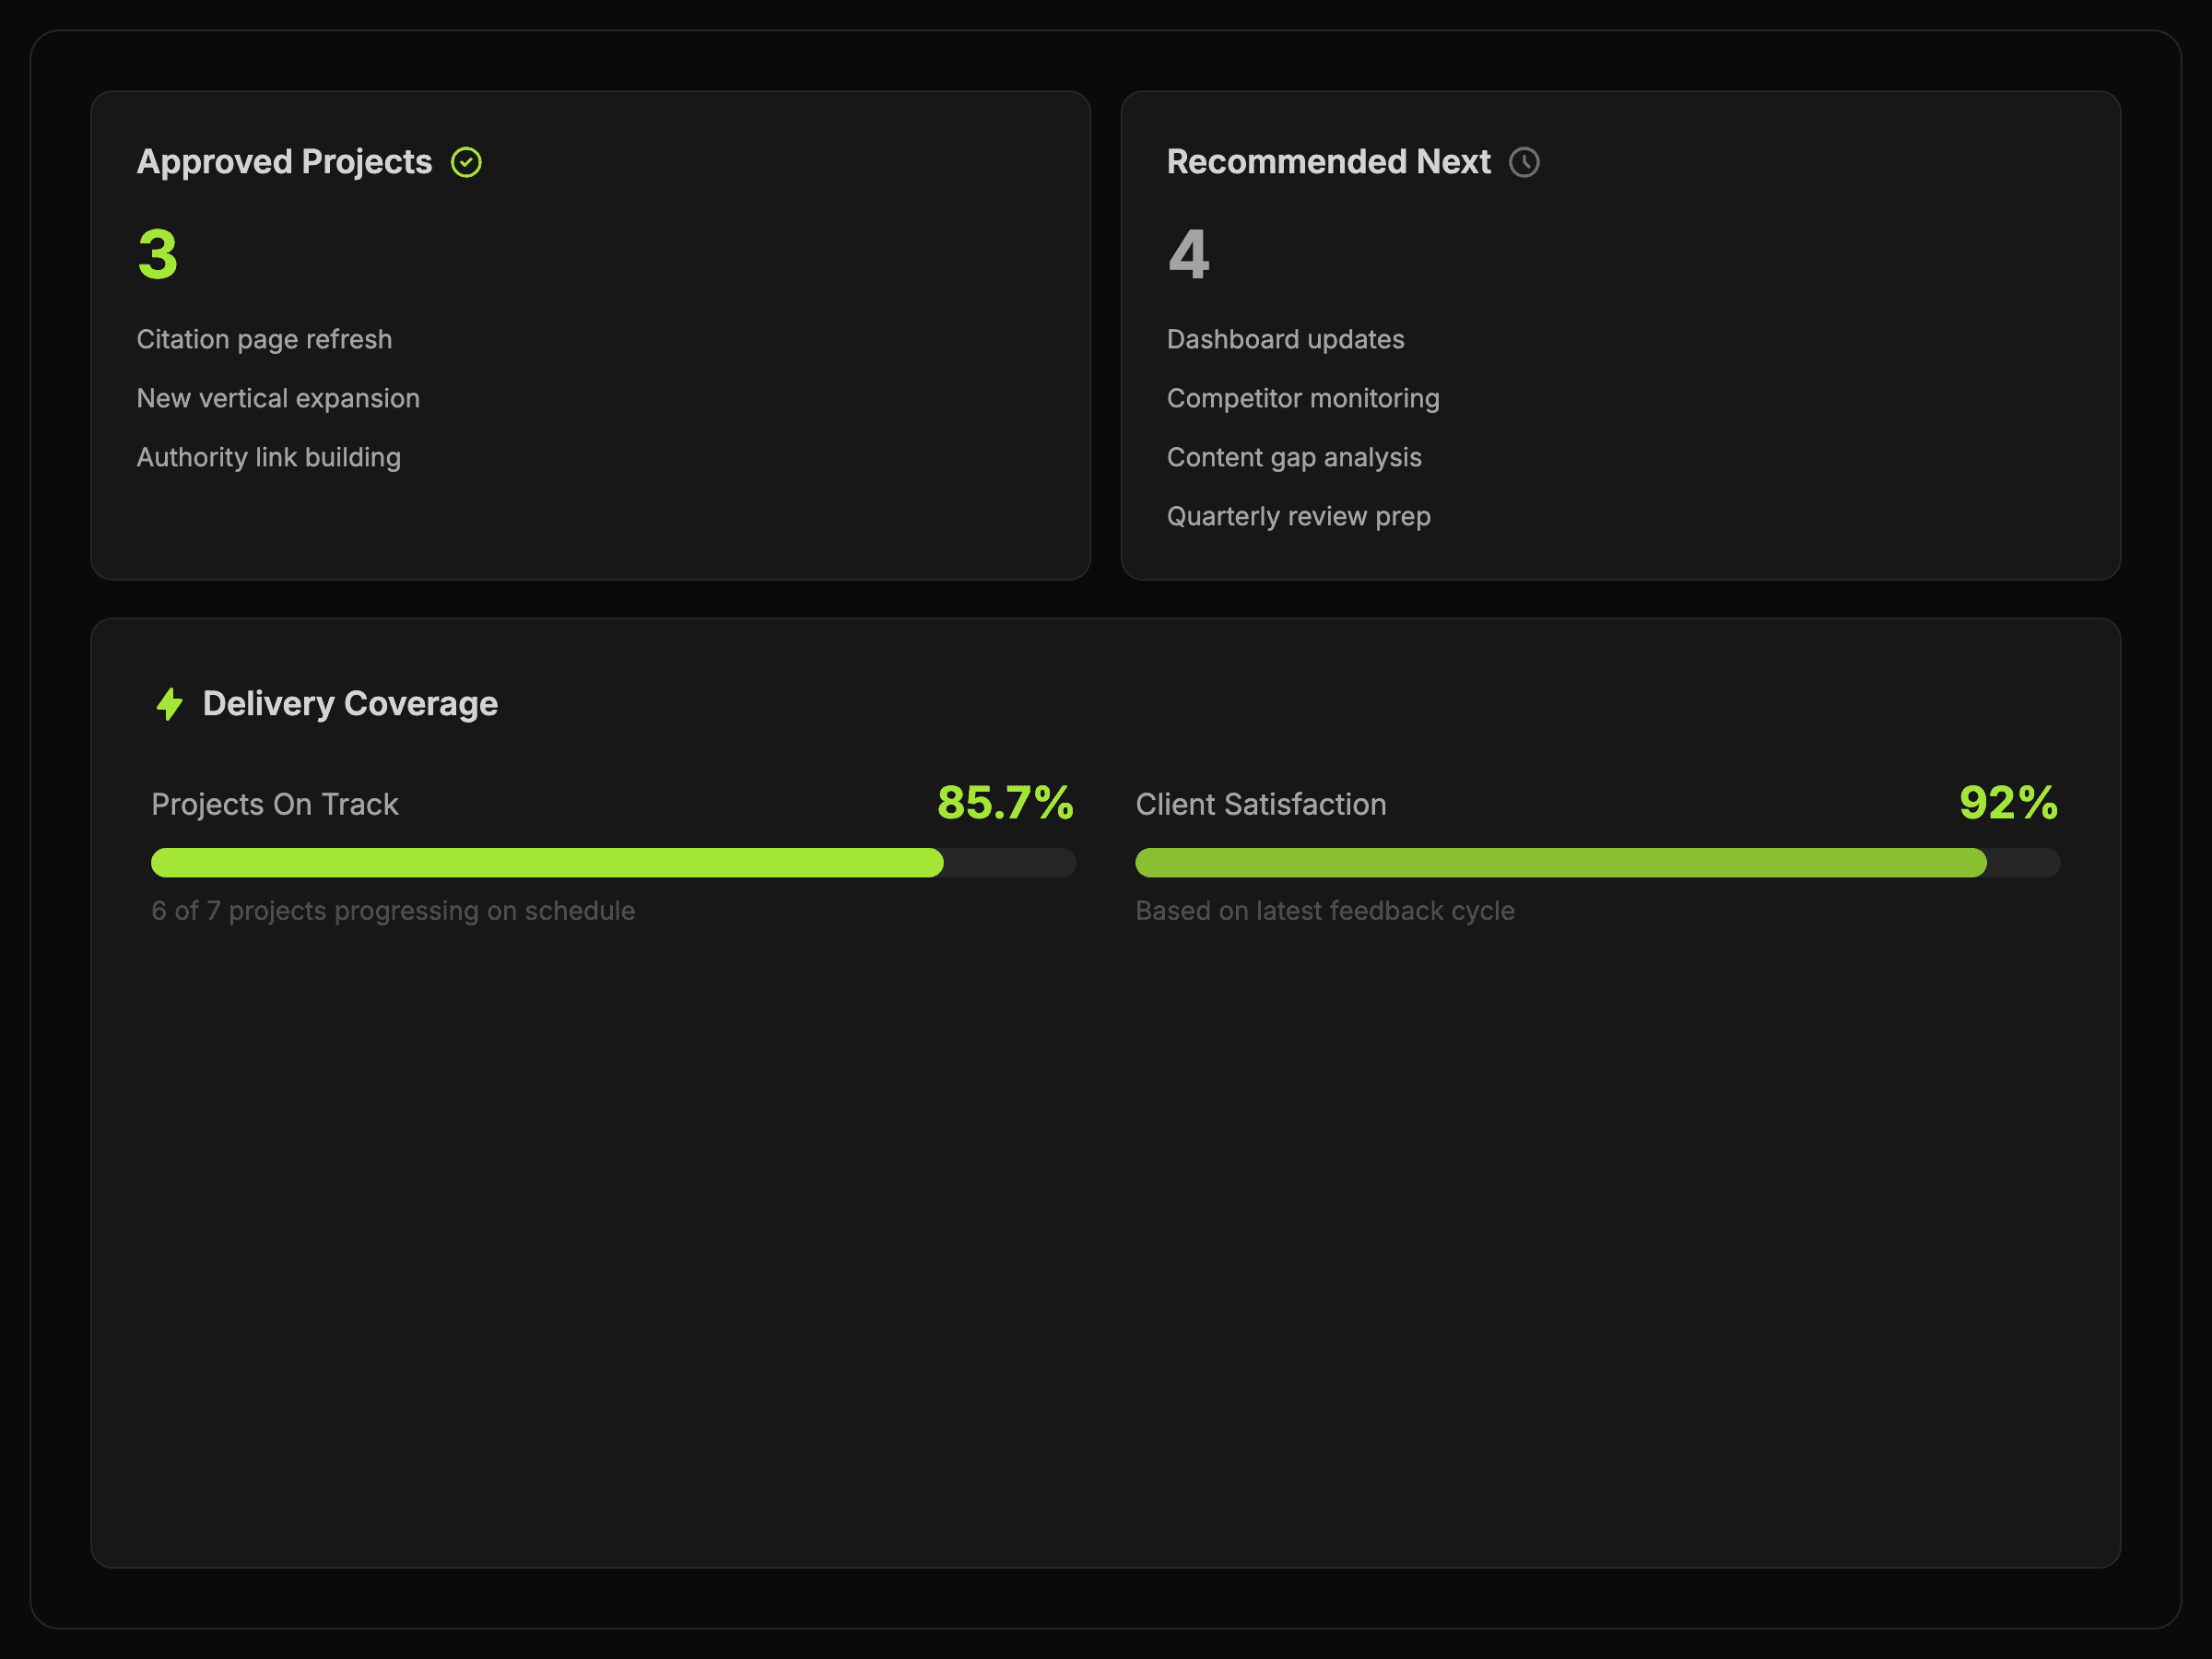
Task: Click the recommended next count 4
Action: click(x=1188, y=254)
